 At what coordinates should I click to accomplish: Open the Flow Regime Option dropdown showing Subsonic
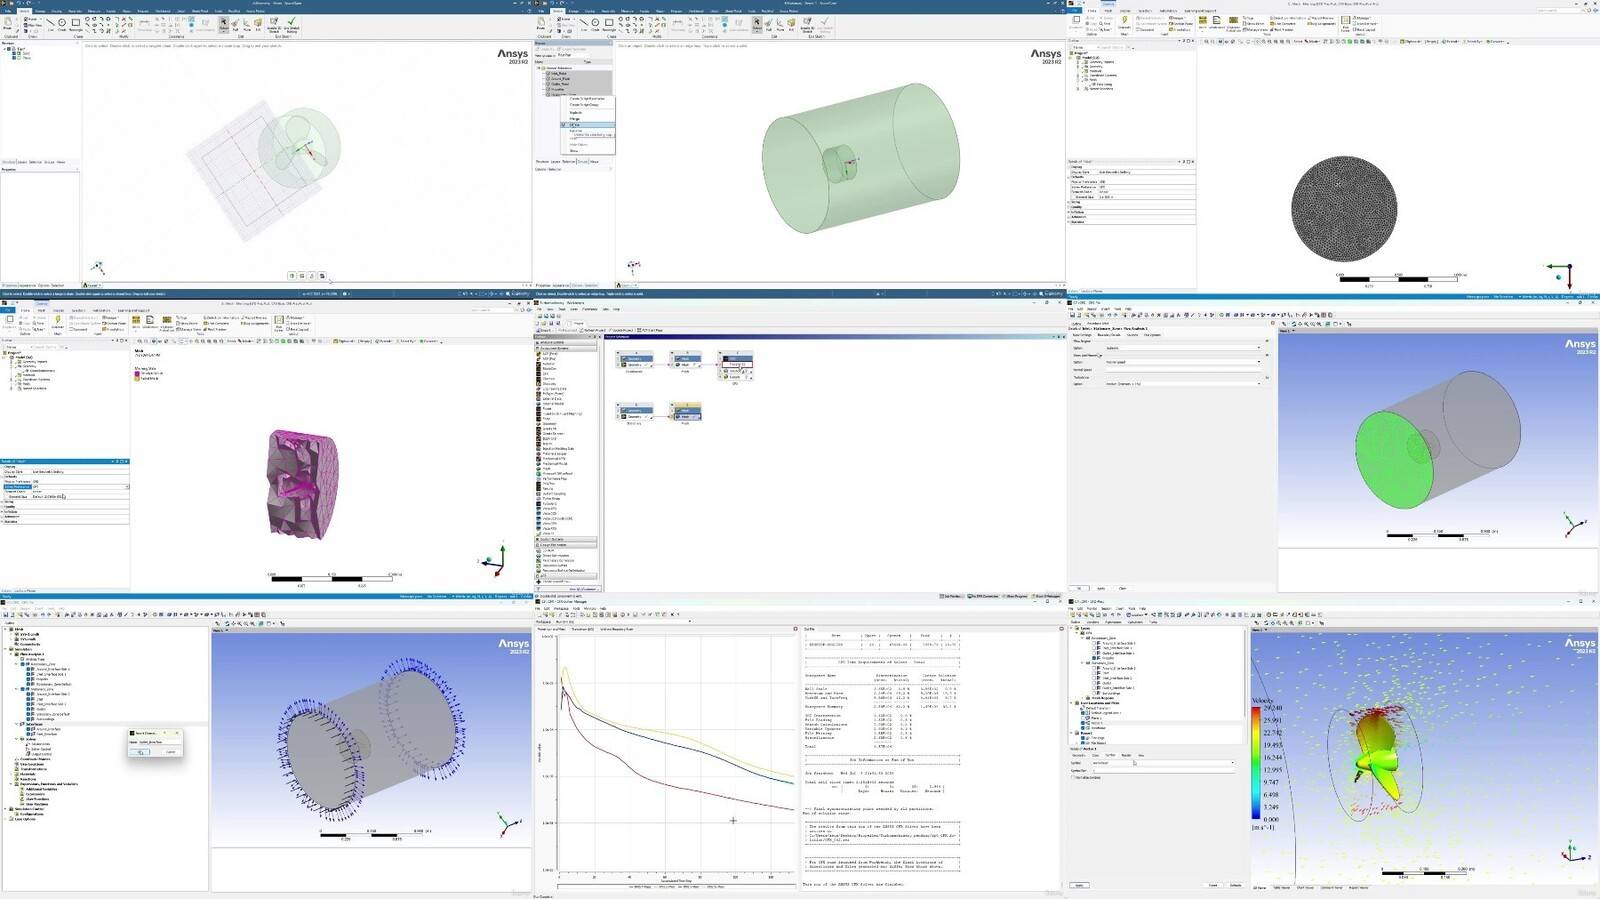tap(1183, 348)
